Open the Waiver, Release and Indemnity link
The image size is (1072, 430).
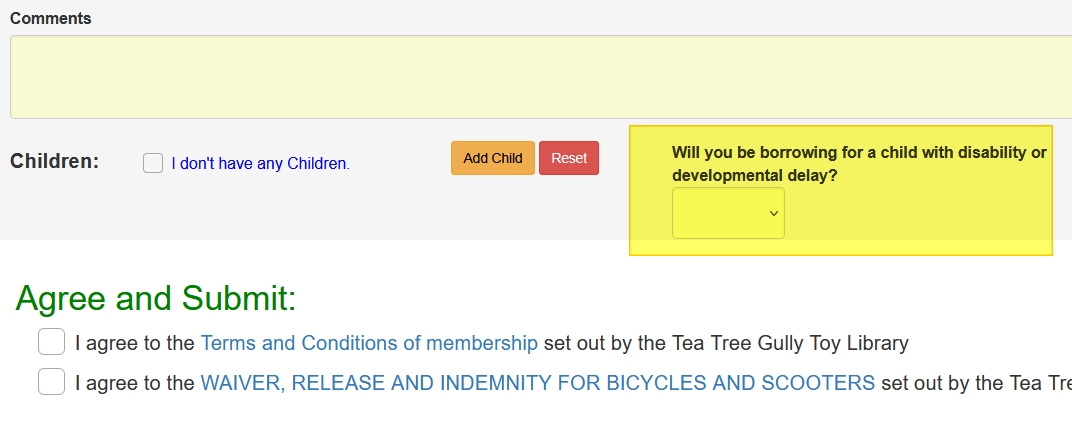point(537,382)
